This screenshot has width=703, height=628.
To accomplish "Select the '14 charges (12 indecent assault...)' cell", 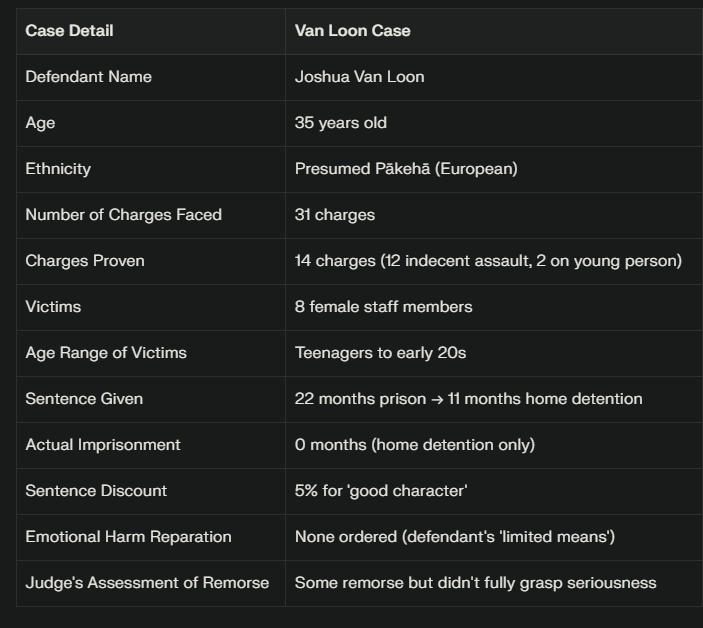I will tap(488, 260).
